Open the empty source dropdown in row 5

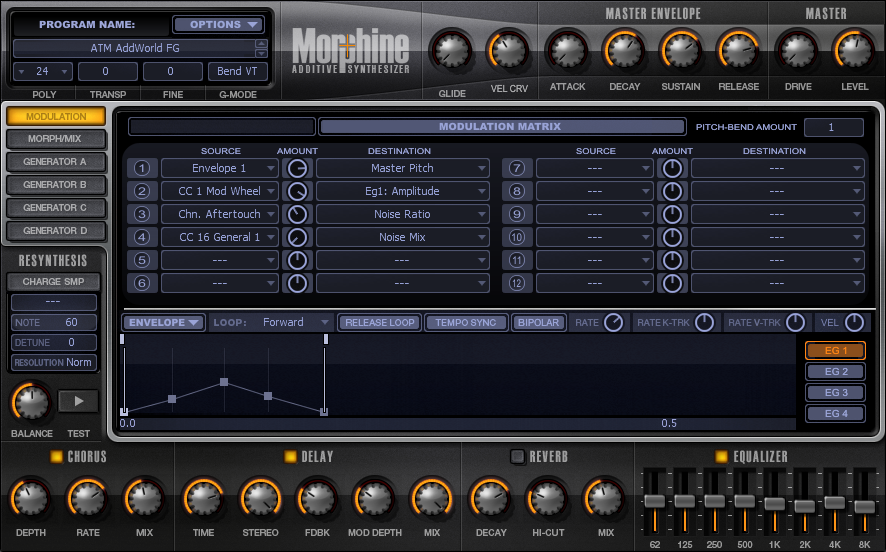(x=220, y=260)
